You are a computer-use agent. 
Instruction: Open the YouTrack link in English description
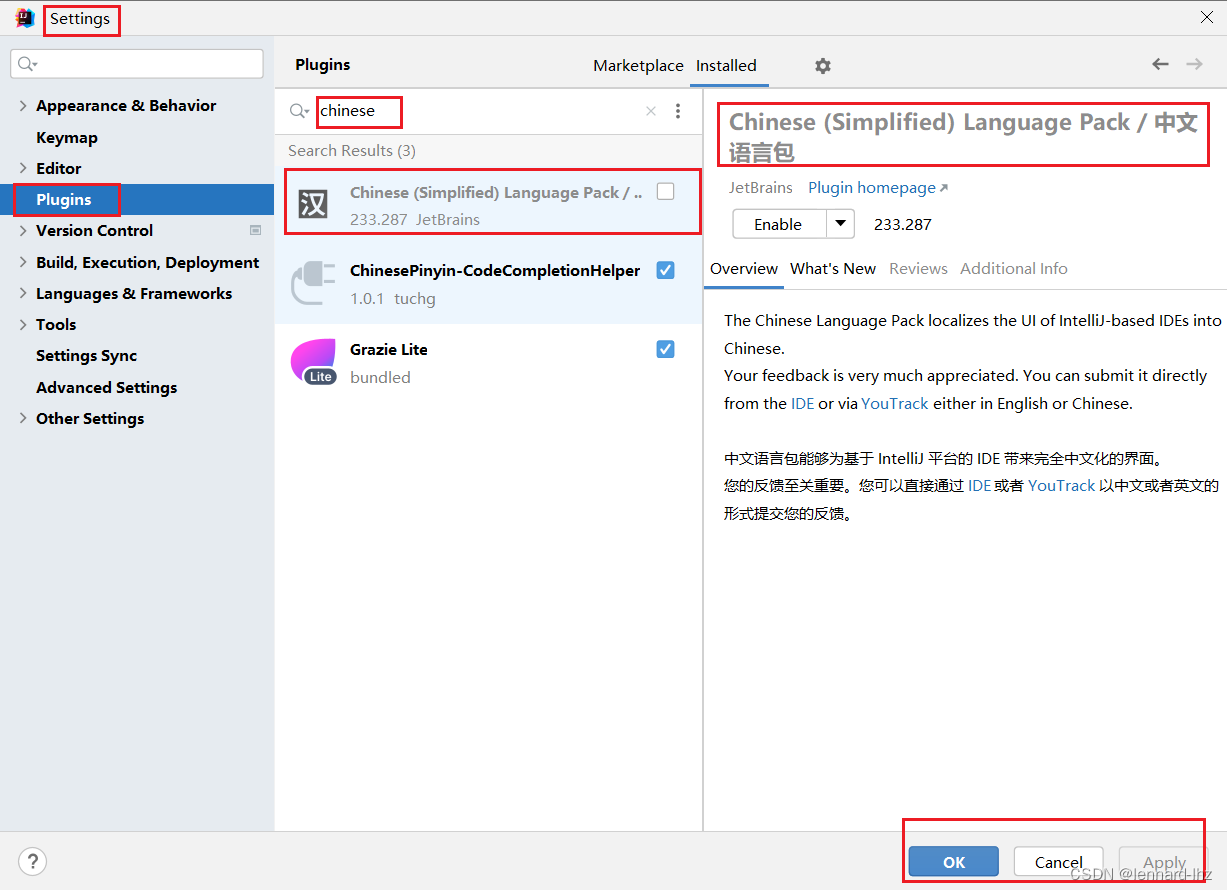click(x=895, y=403)
